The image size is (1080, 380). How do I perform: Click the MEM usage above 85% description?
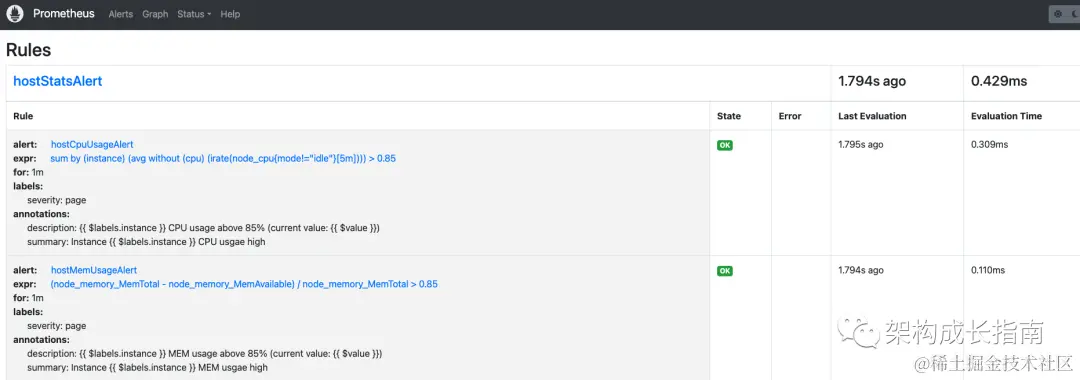205,353
